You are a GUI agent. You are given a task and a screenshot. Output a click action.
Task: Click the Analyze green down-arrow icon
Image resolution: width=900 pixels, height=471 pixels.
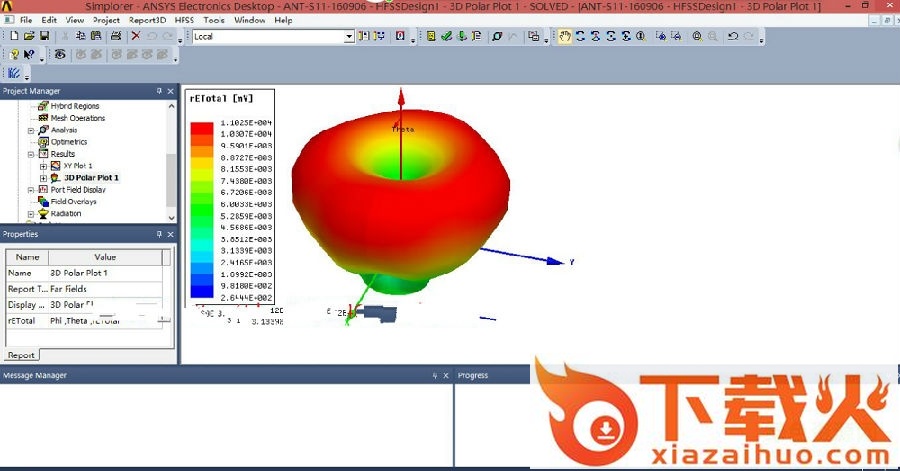tap(461, 36)
